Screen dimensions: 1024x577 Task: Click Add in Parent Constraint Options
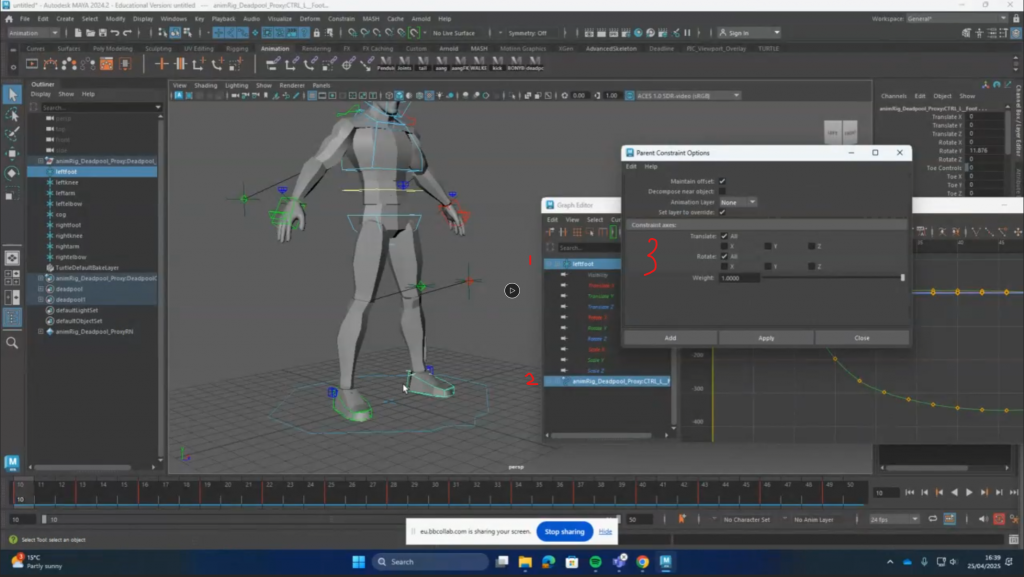670,338
